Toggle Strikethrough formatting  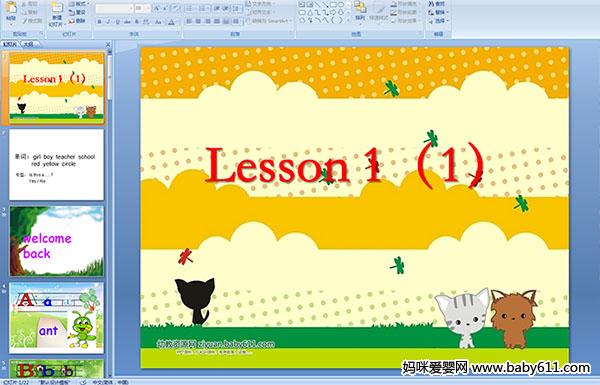127,22
